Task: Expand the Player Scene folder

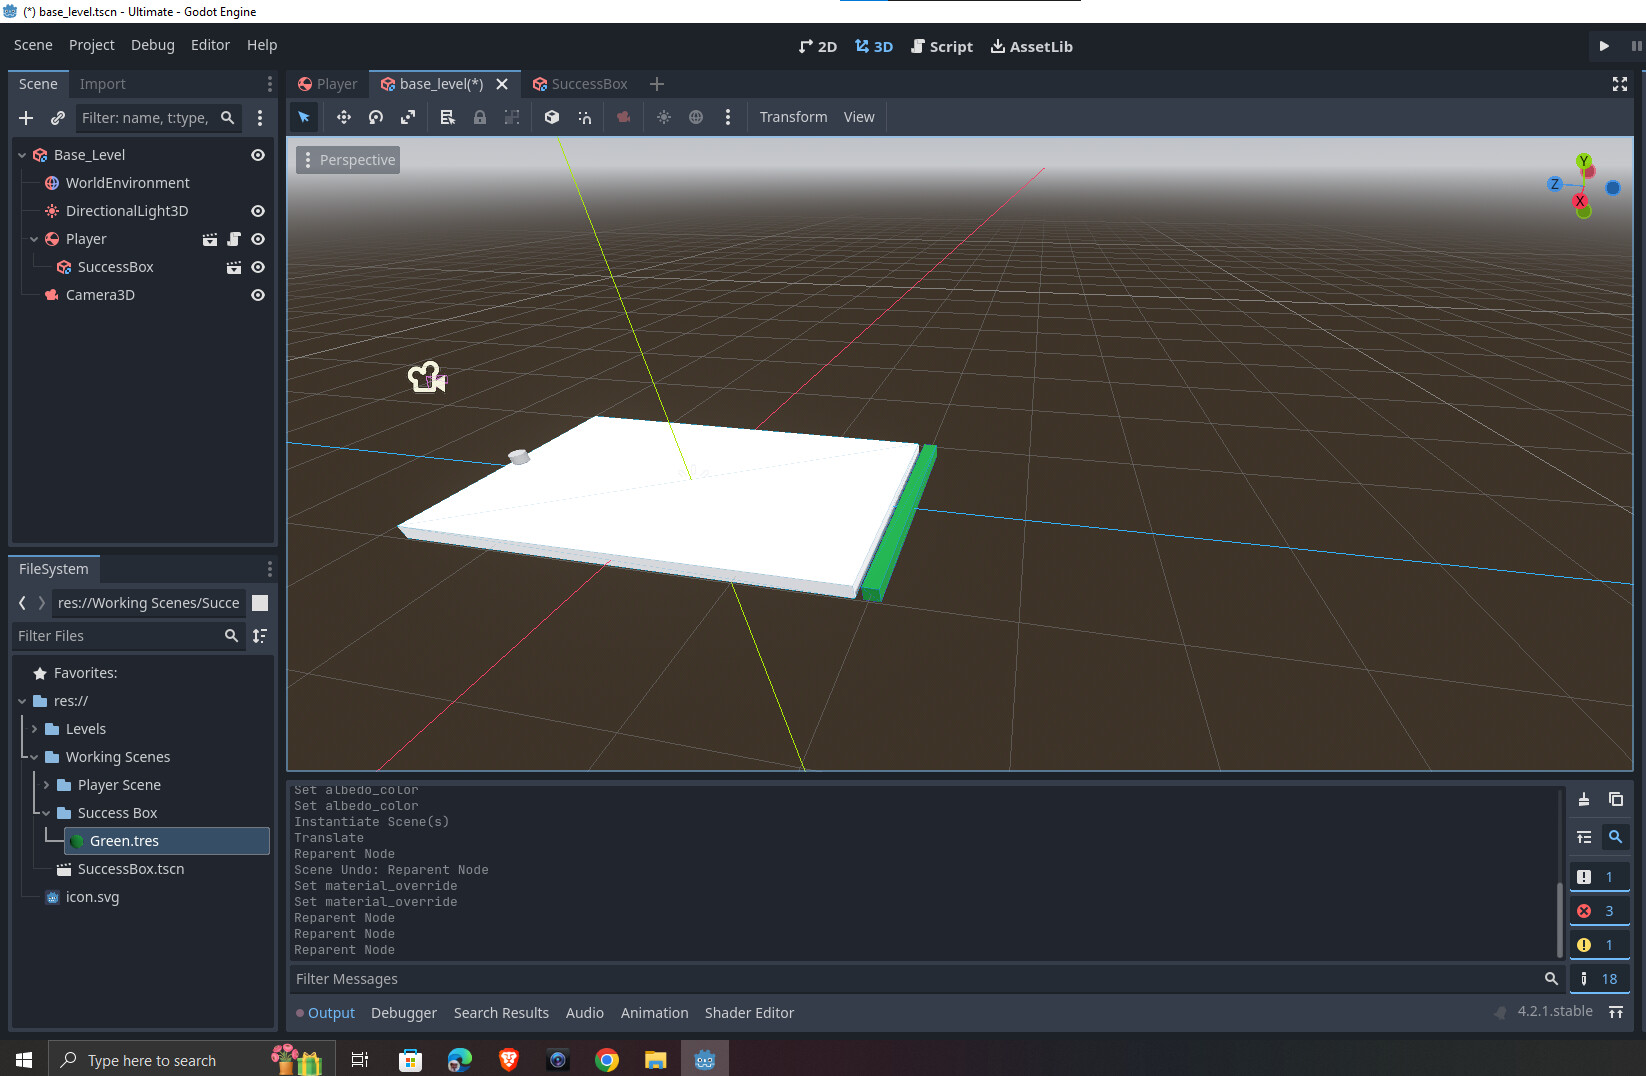Action: click(46, 785)
